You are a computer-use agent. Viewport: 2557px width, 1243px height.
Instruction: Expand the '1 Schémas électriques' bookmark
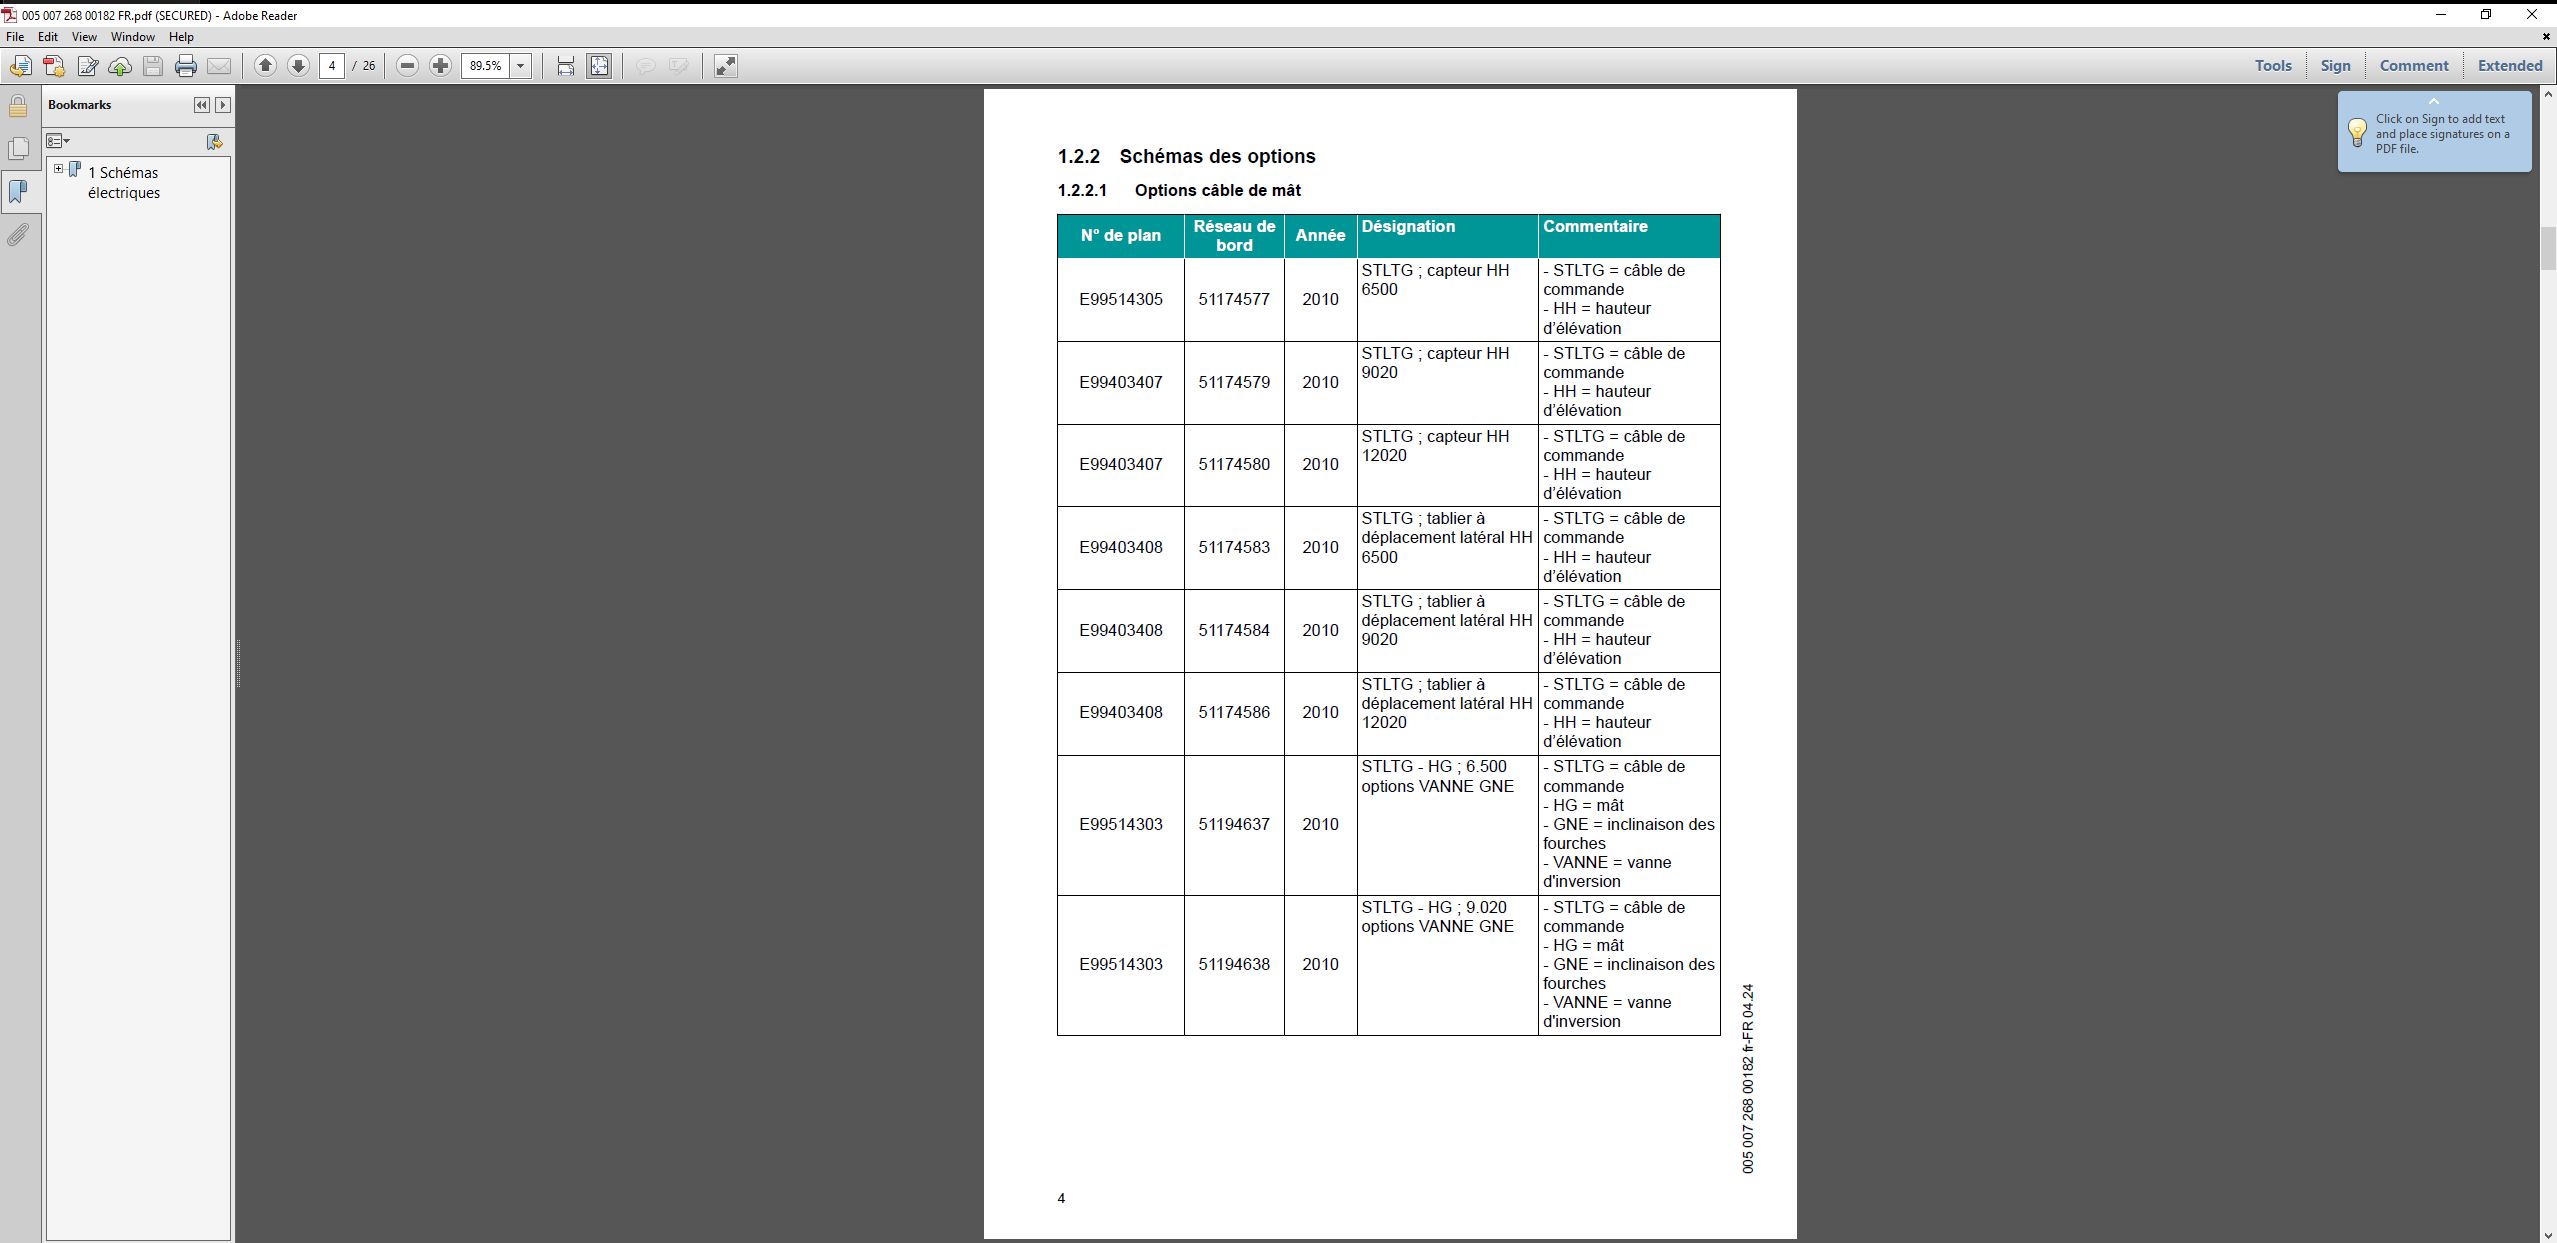coord(59,169)
